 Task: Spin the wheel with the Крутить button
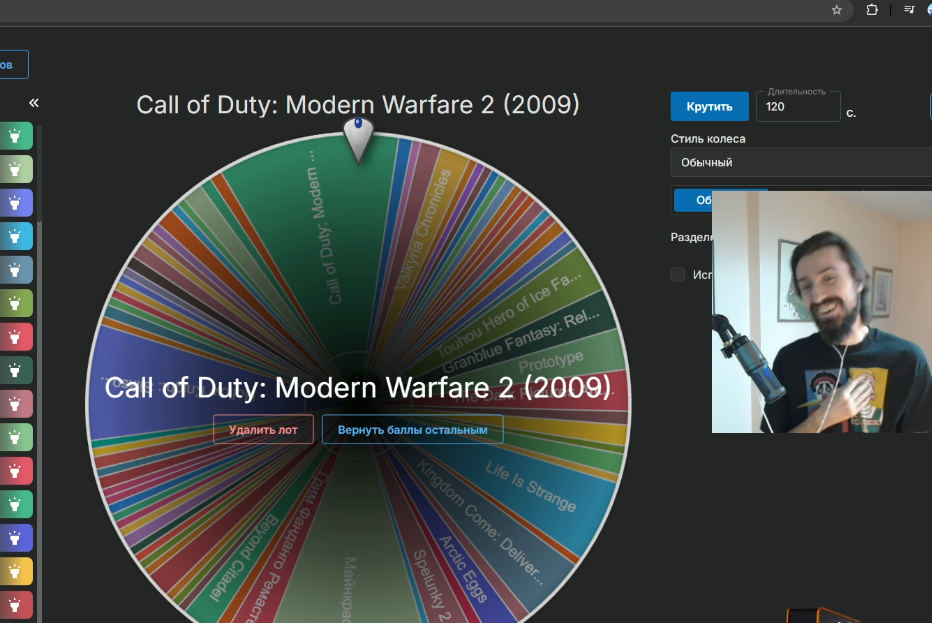(709, 106)
